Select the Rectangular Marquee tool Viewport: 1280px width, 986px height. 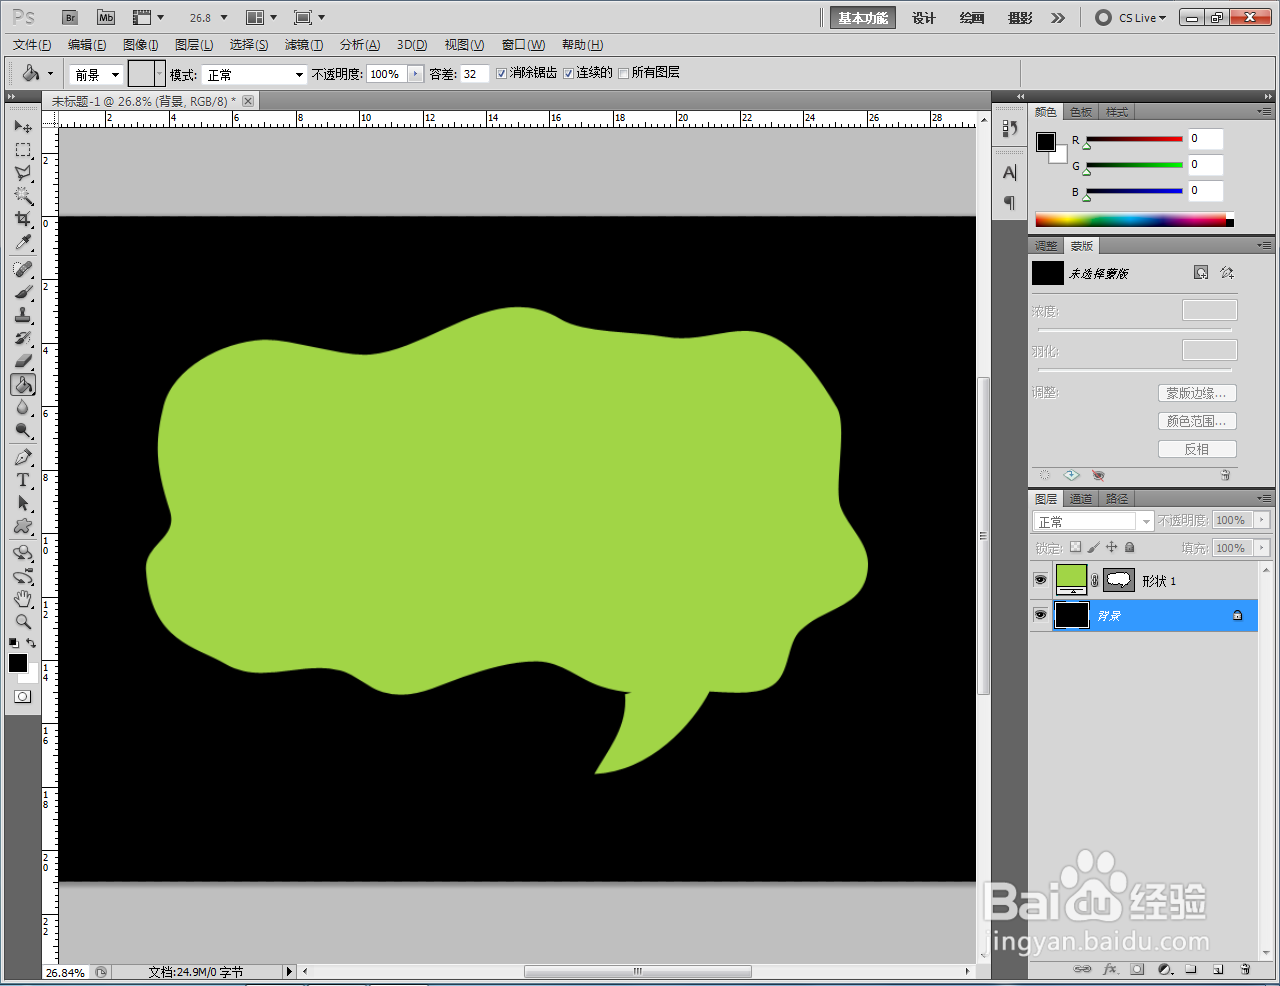click(23, 150)
